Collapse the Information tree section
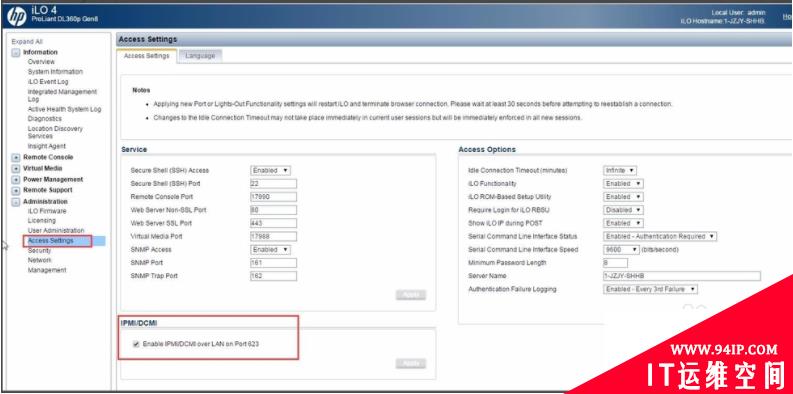 [16, 52]
